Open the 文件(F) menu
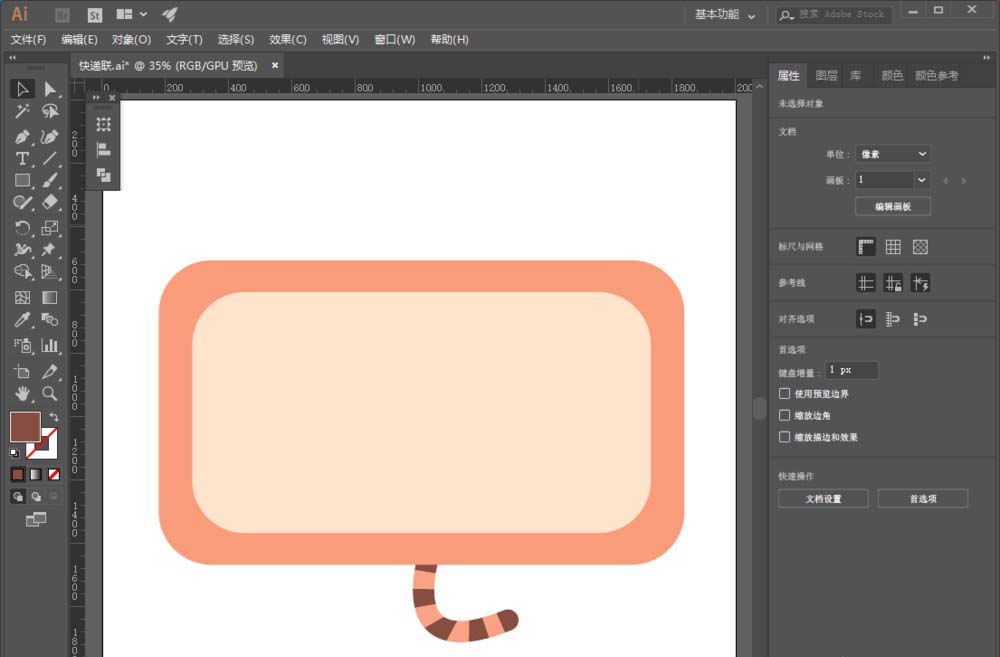This screenshot has height=657, width=1000. (x=28, y=40)
